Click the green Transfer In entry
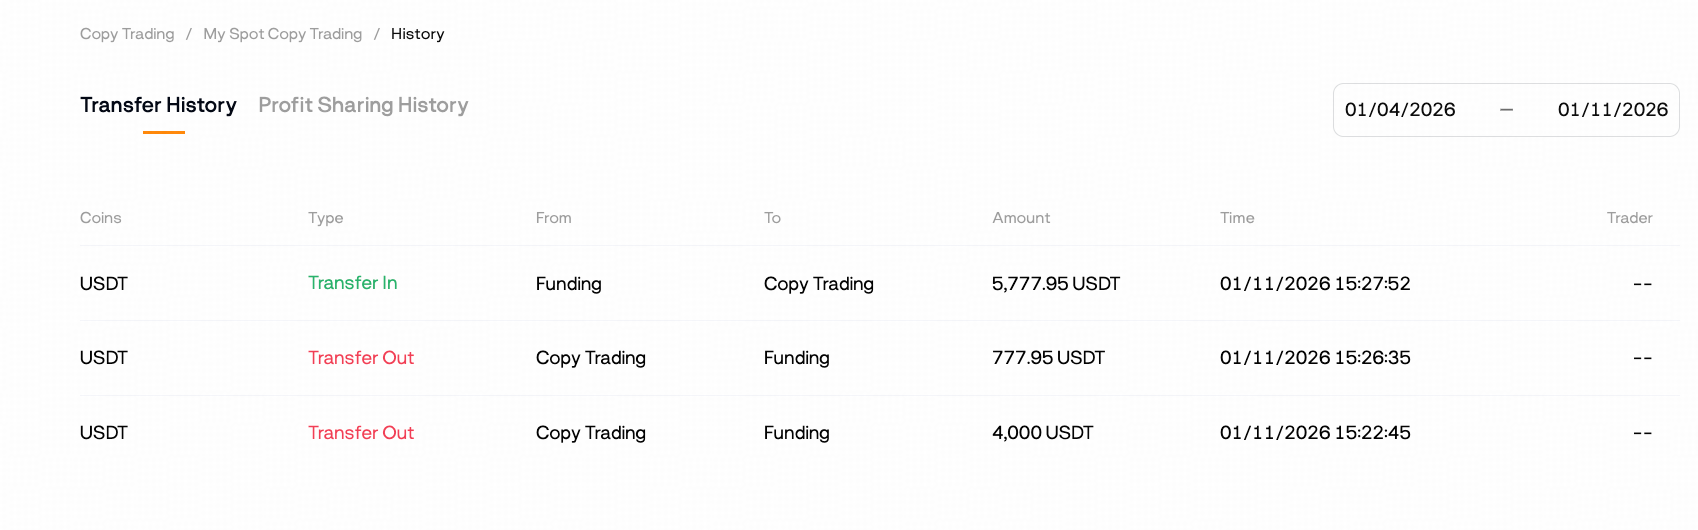Image resolution: width=1698 pixels, height=530 pixels. pyautogui.click(x=352, y=283)
